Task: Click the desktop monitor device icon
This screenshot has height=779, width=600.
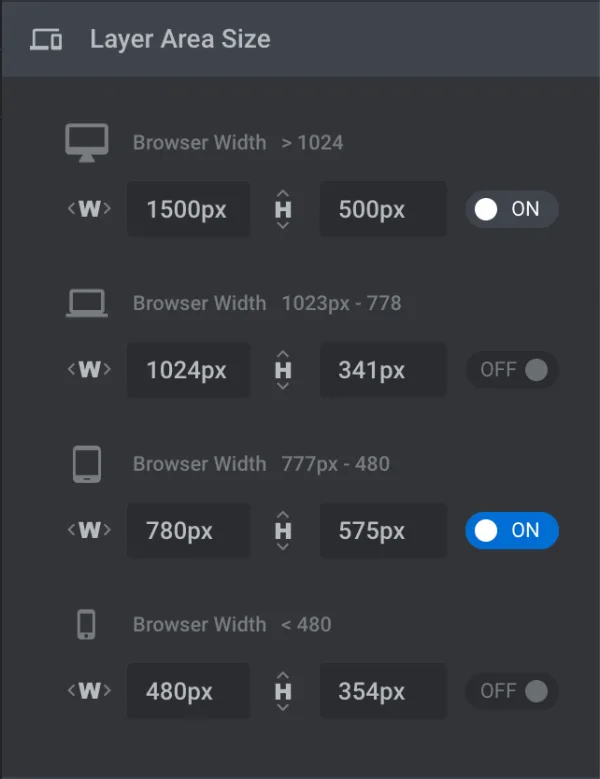Action: 86,143
